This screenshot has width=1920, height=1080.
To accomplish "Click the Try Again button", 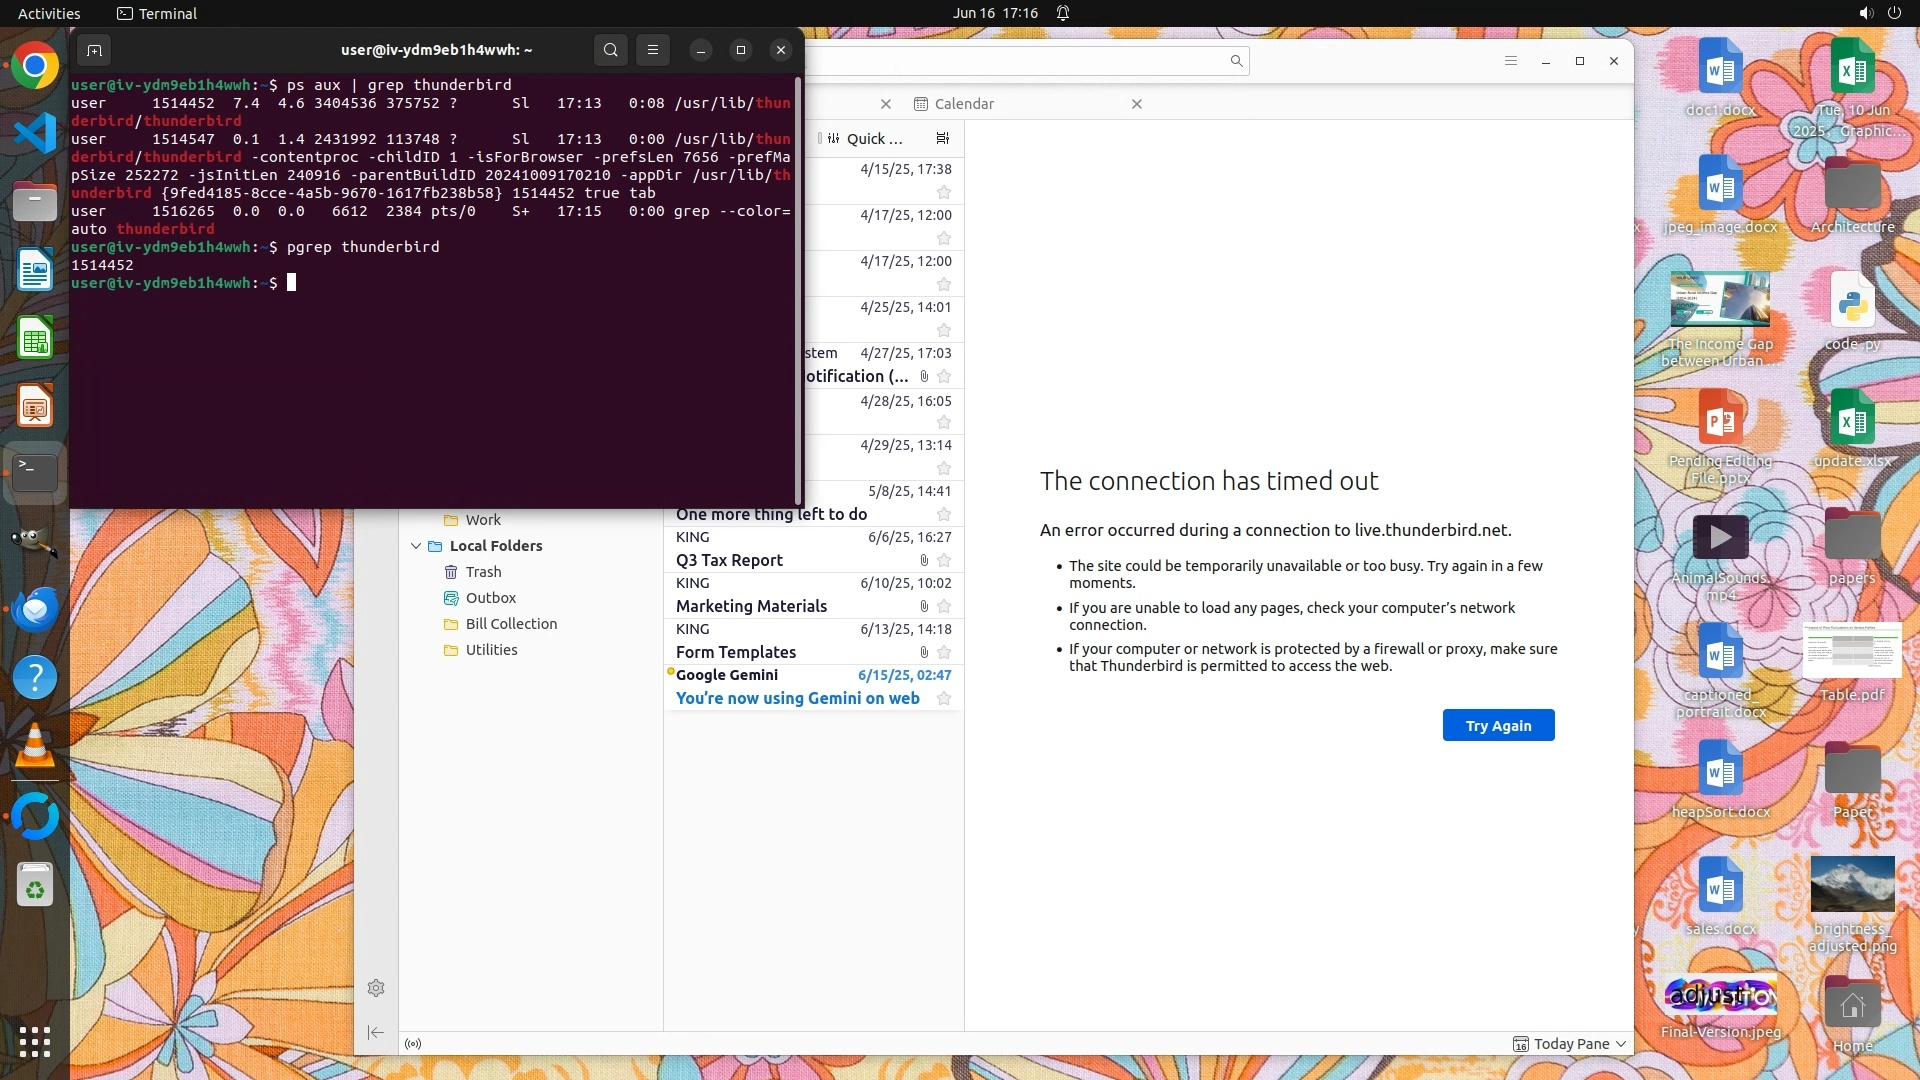I will (x=1498, y=726).
